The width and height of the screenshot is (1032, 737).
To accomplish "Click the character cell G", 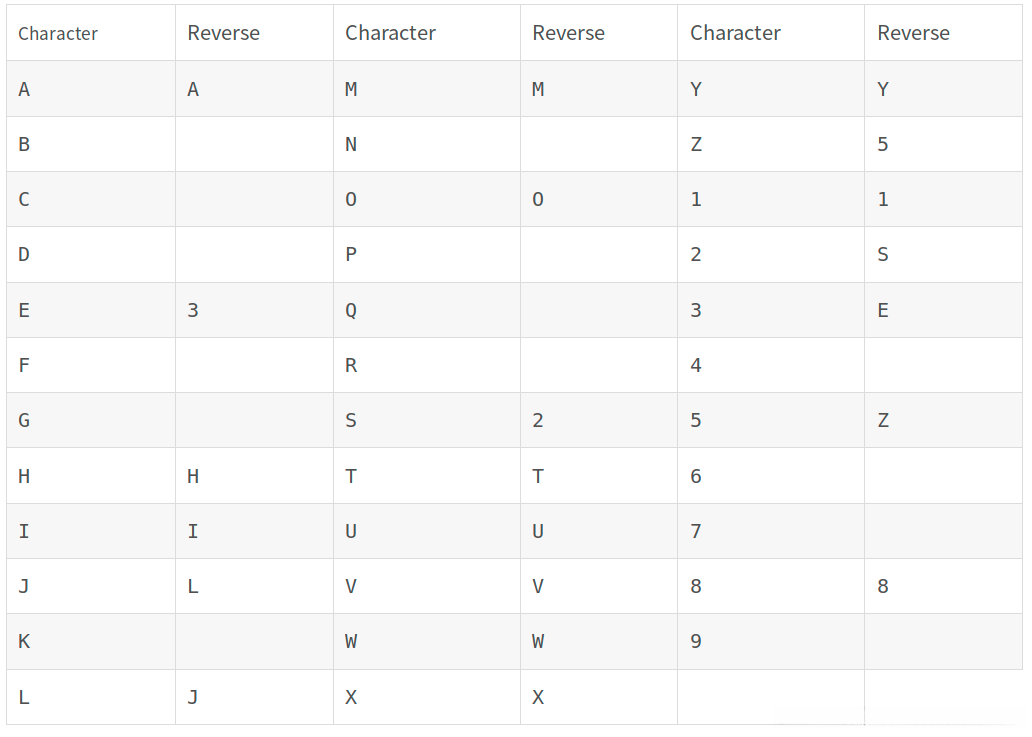I will (x=24, y=420).
